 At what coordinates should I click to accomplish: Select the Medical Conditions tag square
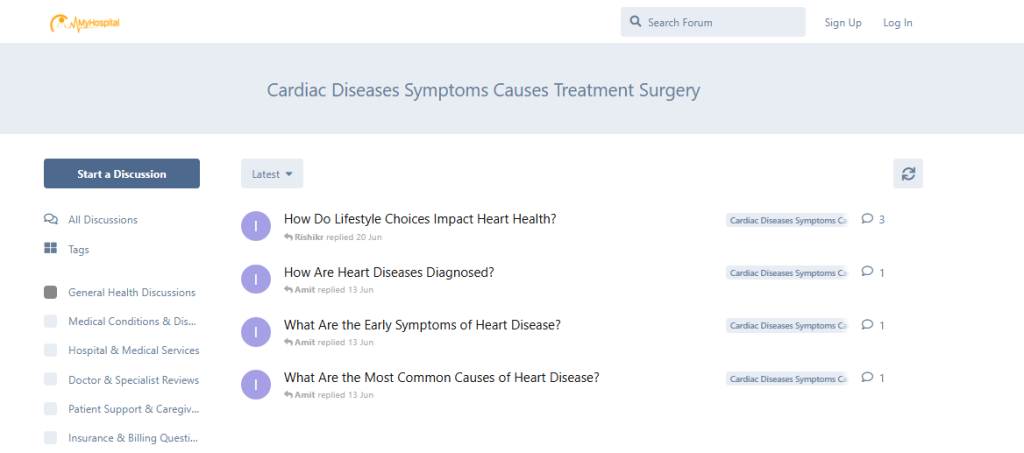pos(50,321)
